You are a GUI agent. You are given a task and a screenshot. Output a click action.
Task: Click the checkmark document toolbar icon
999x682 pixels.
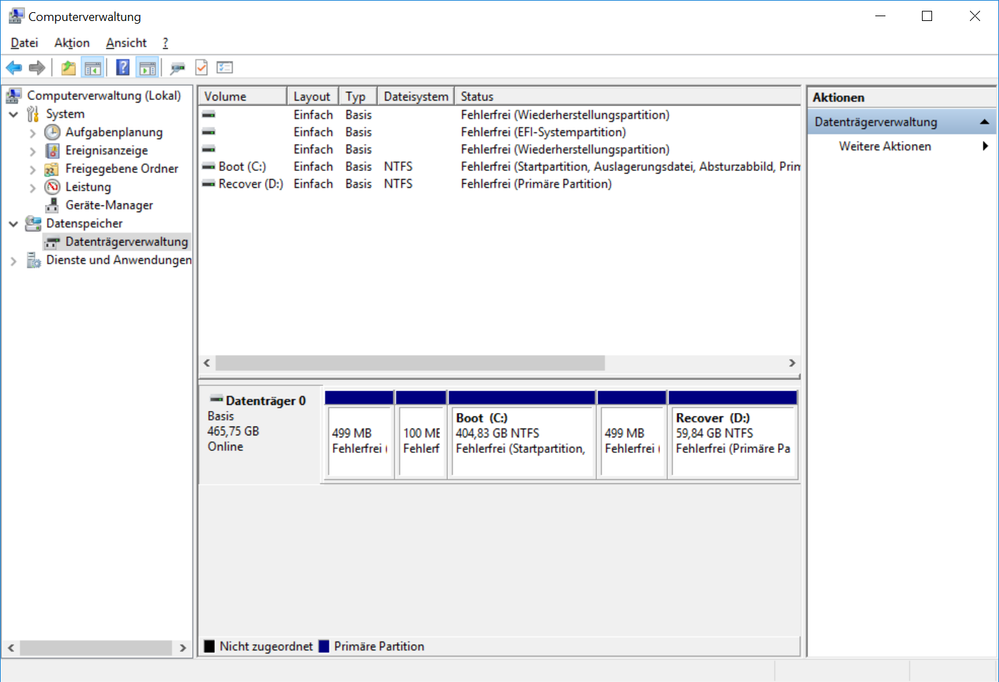point(201,68)
